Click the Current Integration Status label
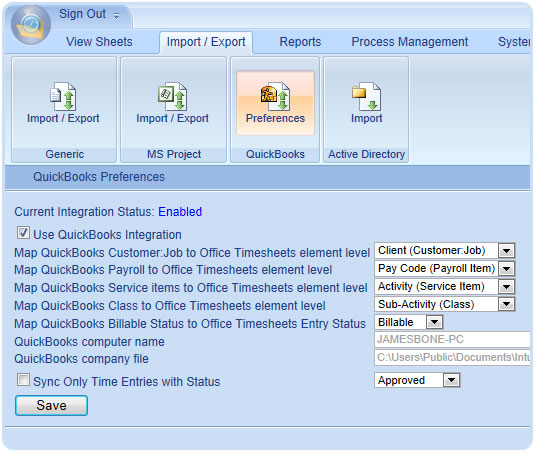The image size is (536, 453). [84, 212]
